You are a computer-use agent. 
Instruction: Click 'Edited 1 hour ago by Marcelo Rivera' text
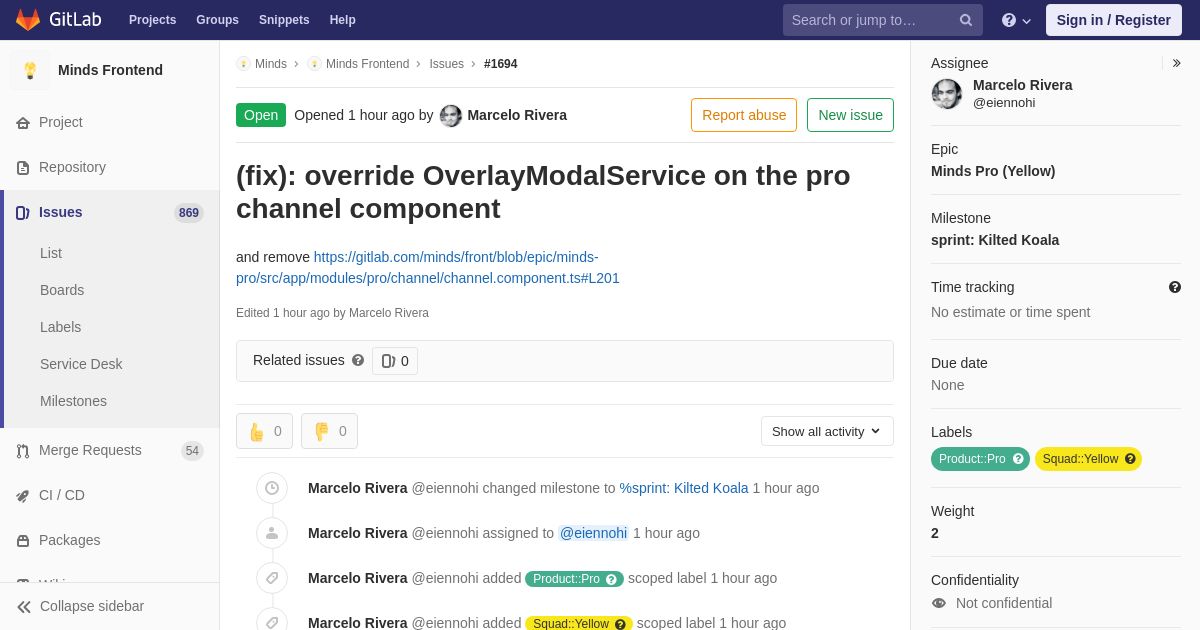[x=332, y=313]
